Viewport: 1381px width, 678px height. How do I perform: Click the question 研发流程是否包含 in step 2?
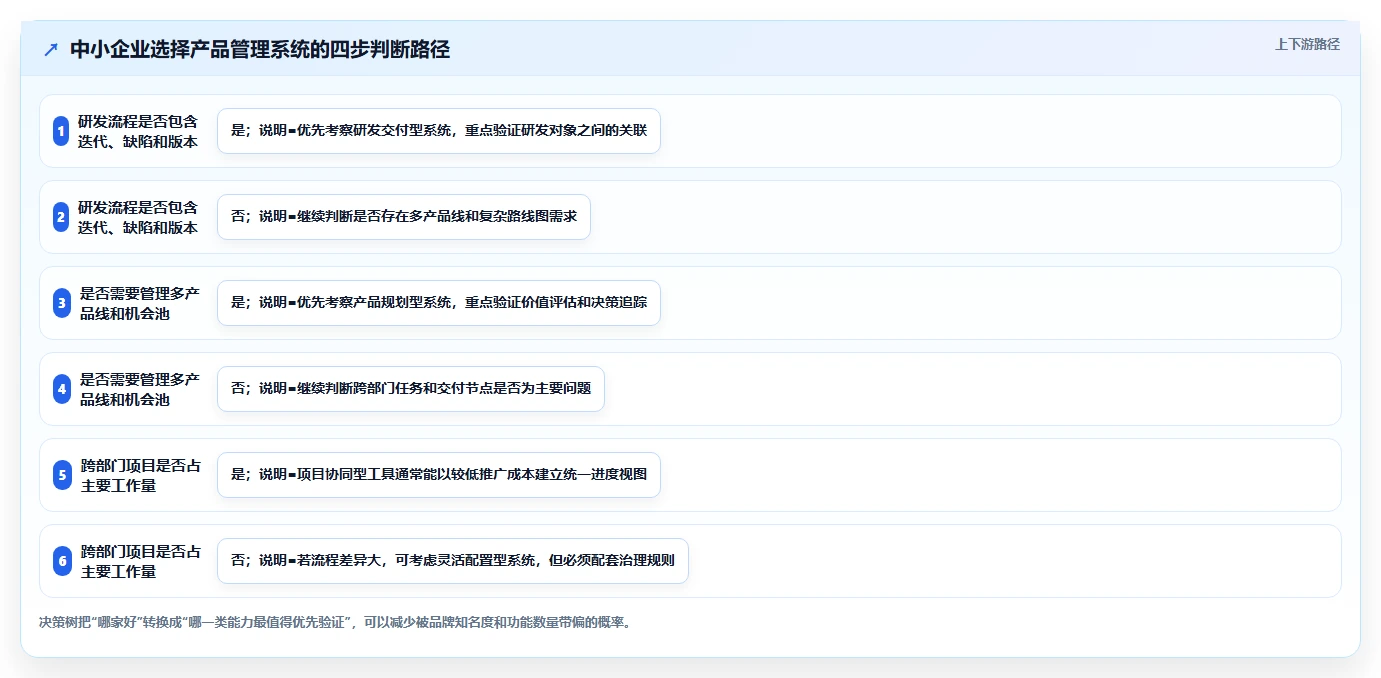[x=138, y=217]
